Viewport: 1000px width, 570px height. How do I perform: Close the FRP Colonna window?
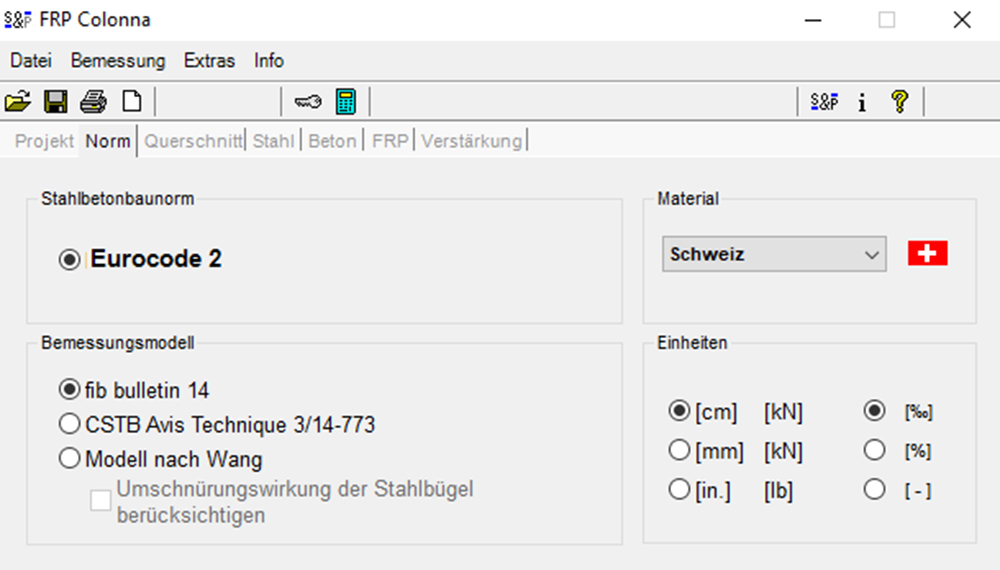pos(962,20)
